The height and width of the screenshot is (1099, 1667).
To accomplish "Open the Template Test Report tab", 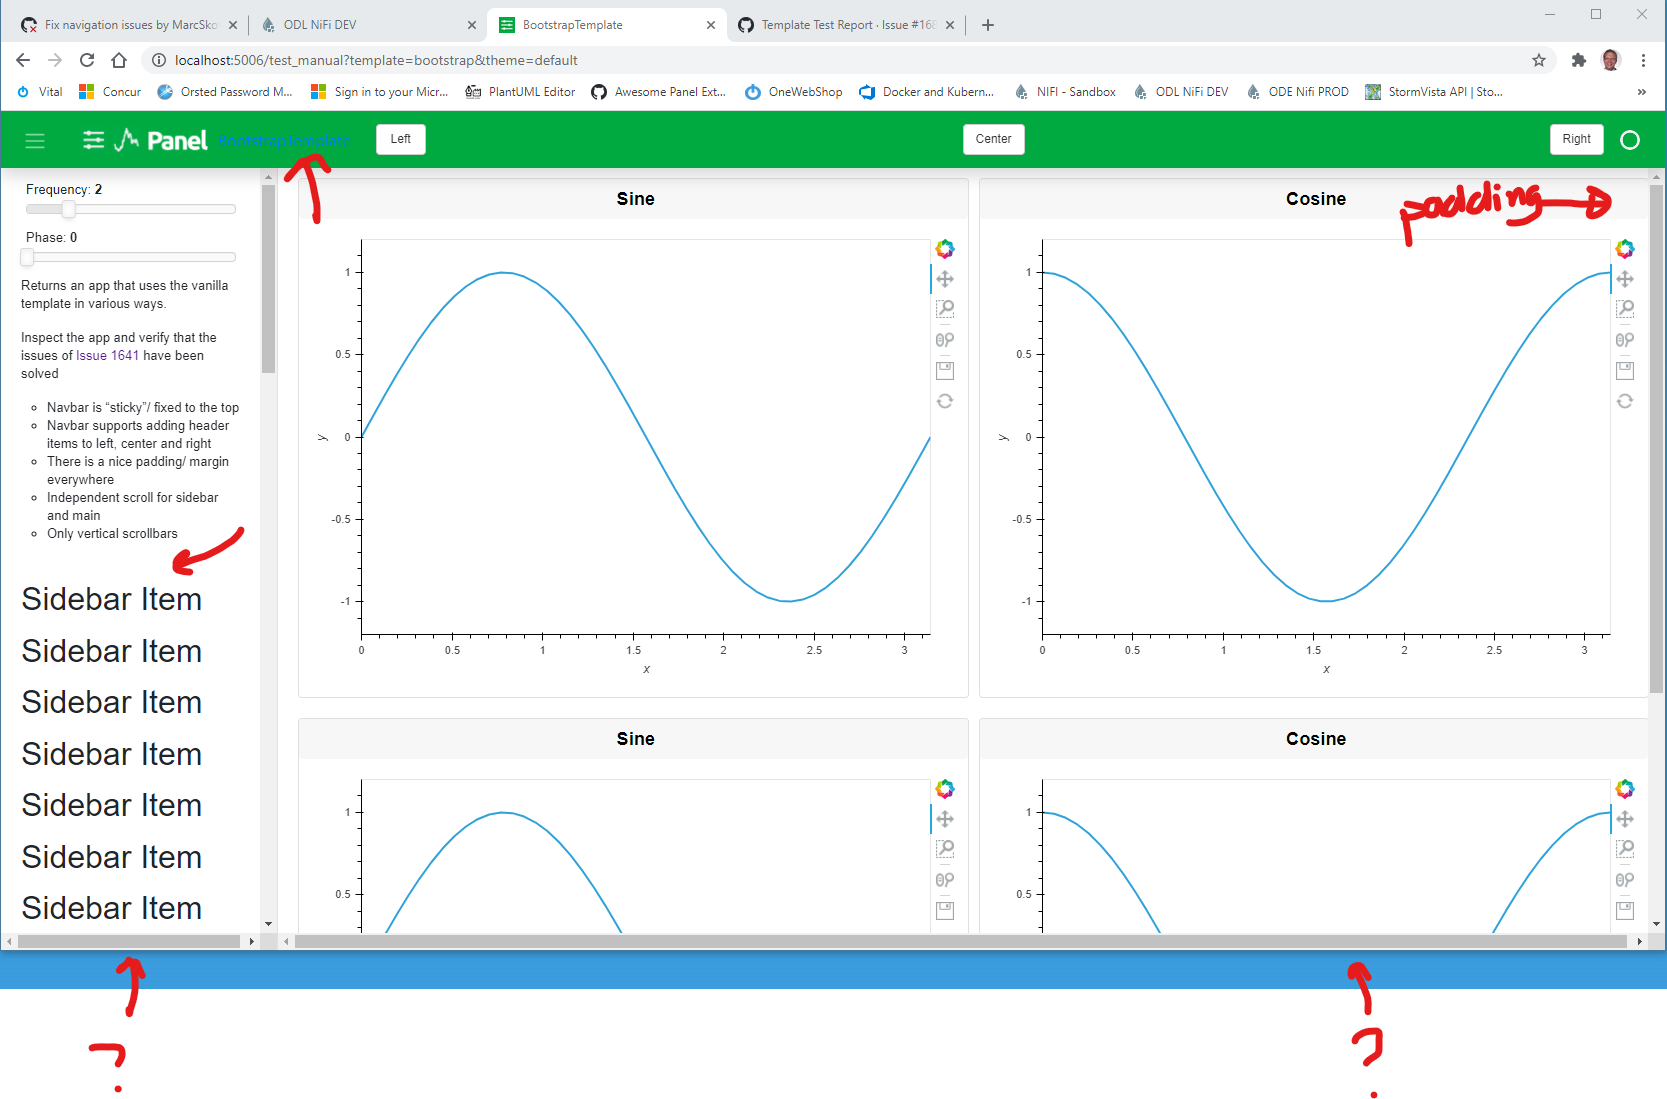I will click(845, 24).
